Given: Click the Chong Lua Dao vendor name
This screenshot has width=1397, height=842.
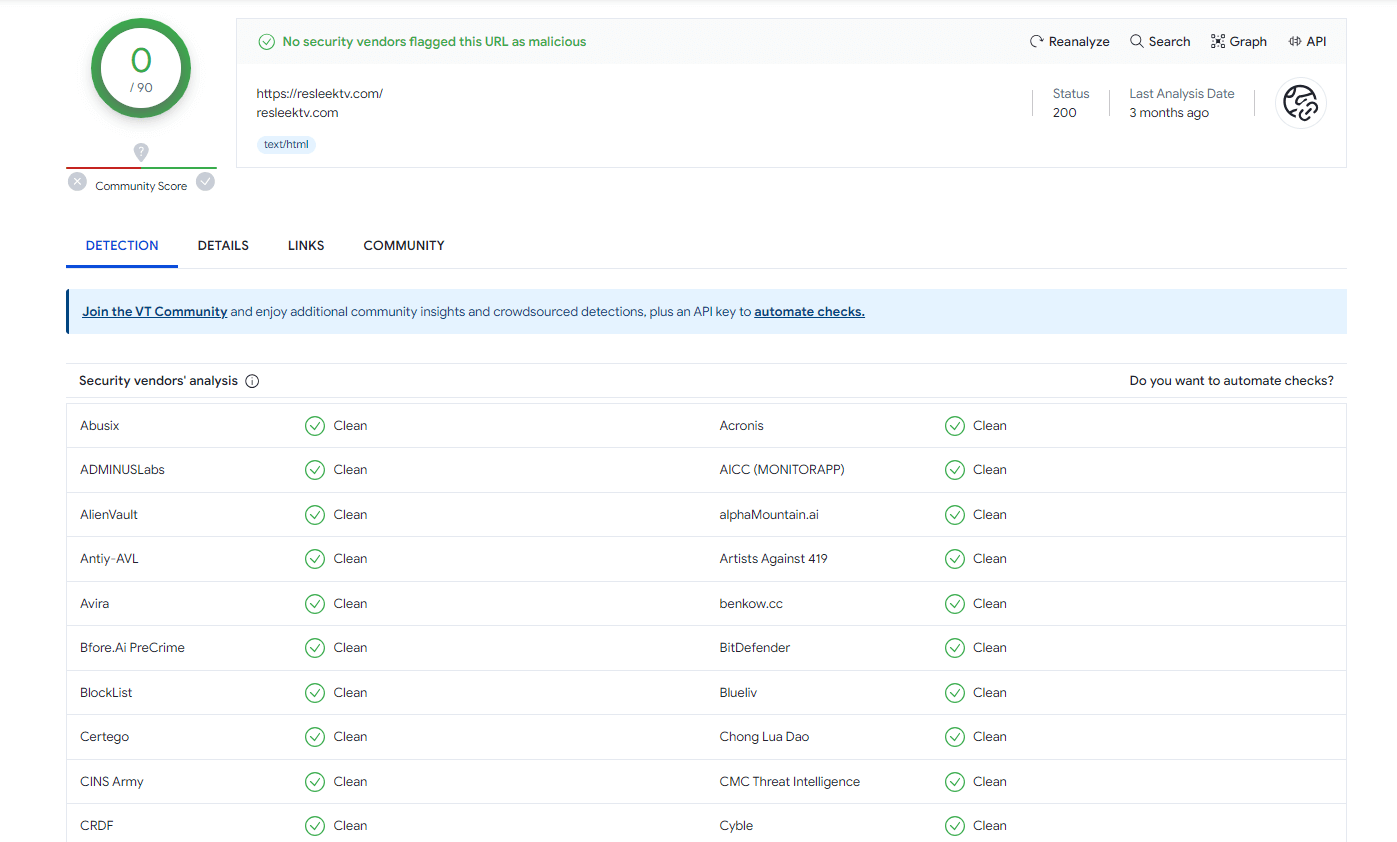Looking at the screenshot, I should click(764, 737).
